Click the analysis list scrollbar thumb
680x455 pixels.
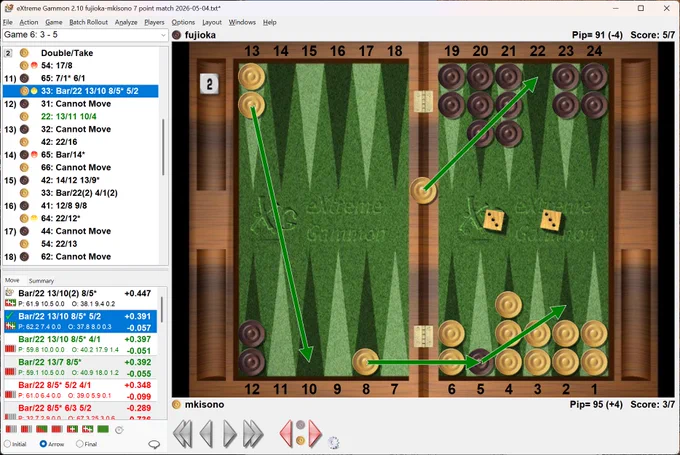coord(162,310)
